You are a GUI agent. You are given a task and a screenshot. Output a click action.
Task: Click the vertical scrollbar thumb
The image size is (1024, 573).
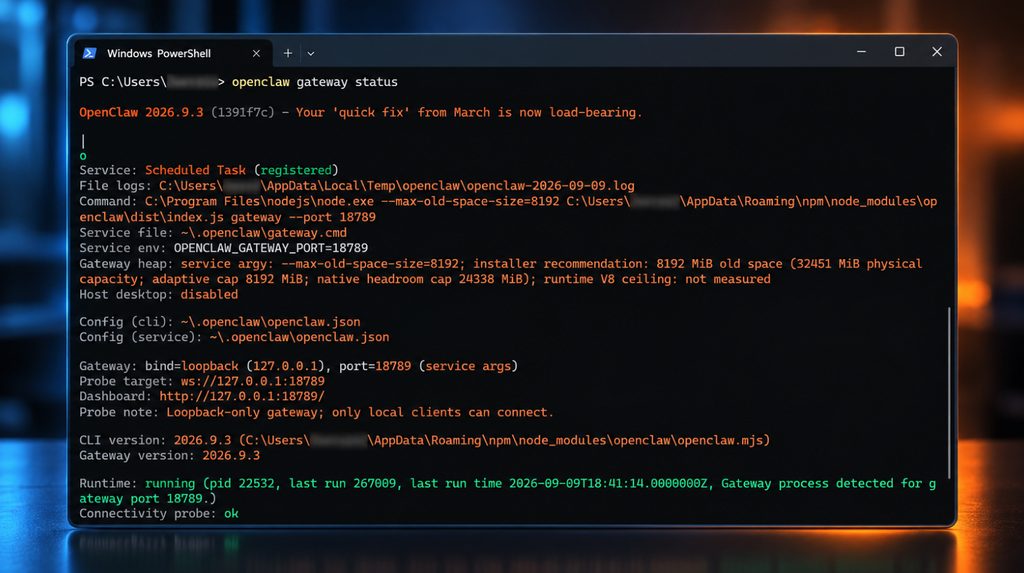[949, 393]
